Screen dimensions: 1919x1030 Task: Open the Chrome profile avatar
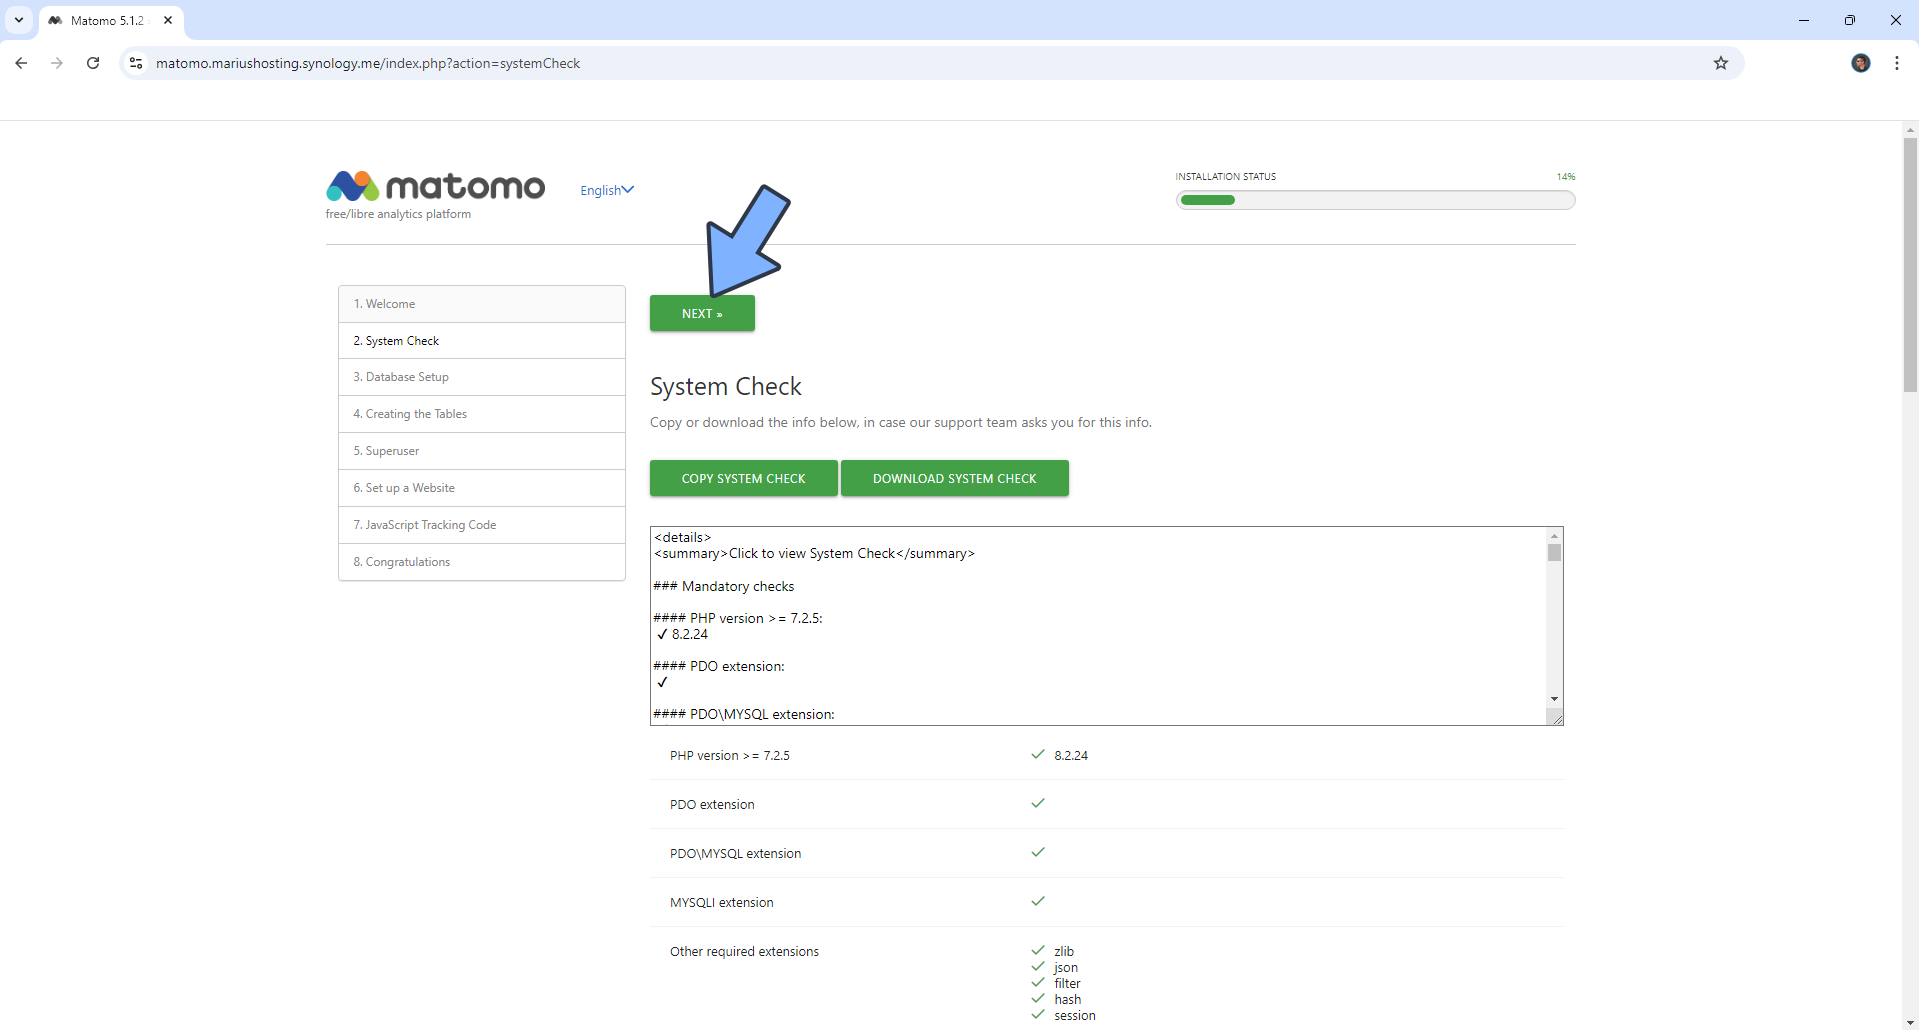(1861, 63)
